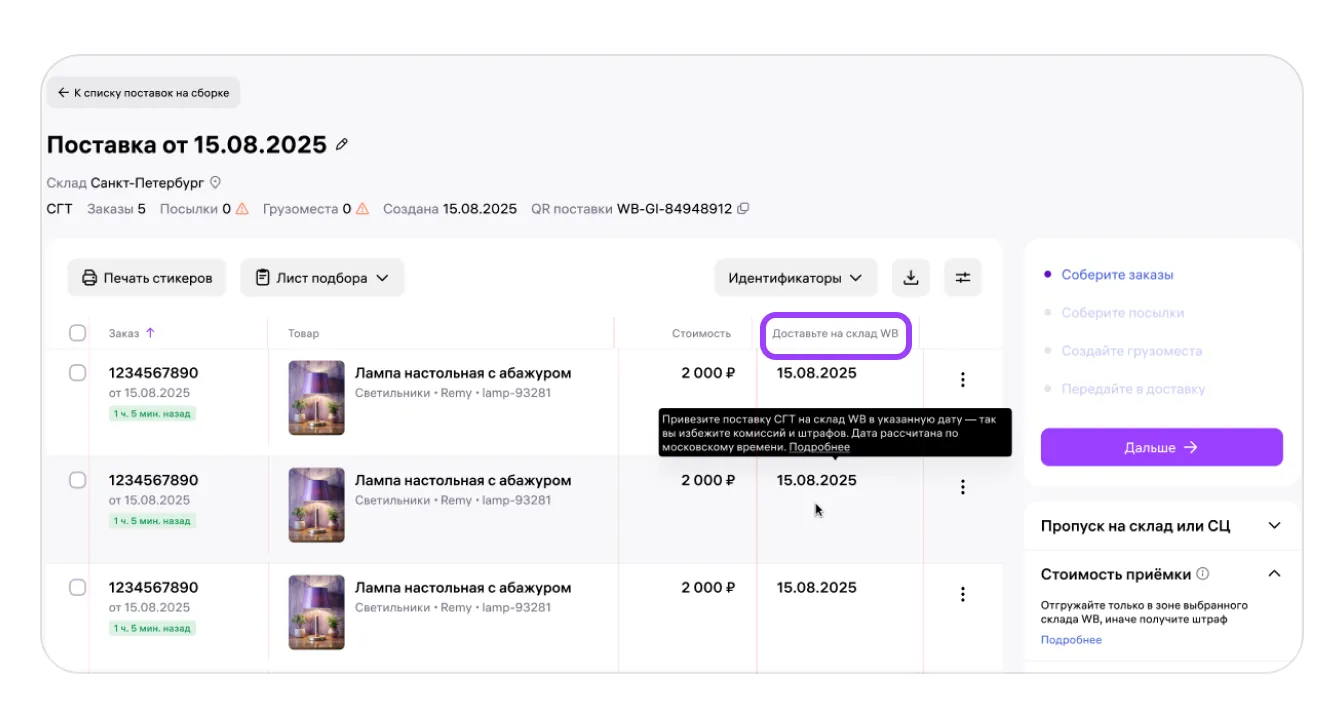The height and width of the screenshot is (728, 1344).
Task: Open the table settings sliders icon
Action: 963,278
